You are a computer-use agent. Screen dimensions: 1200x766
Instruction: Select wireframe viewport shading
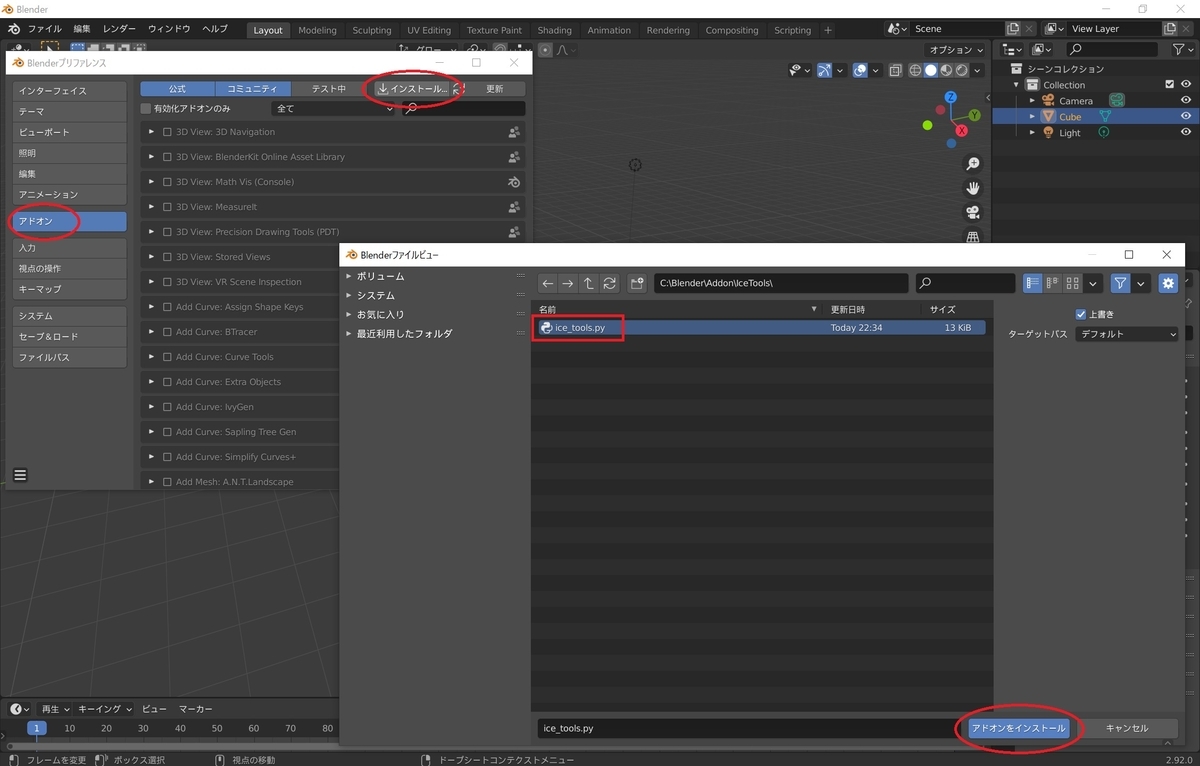(914, 70)
